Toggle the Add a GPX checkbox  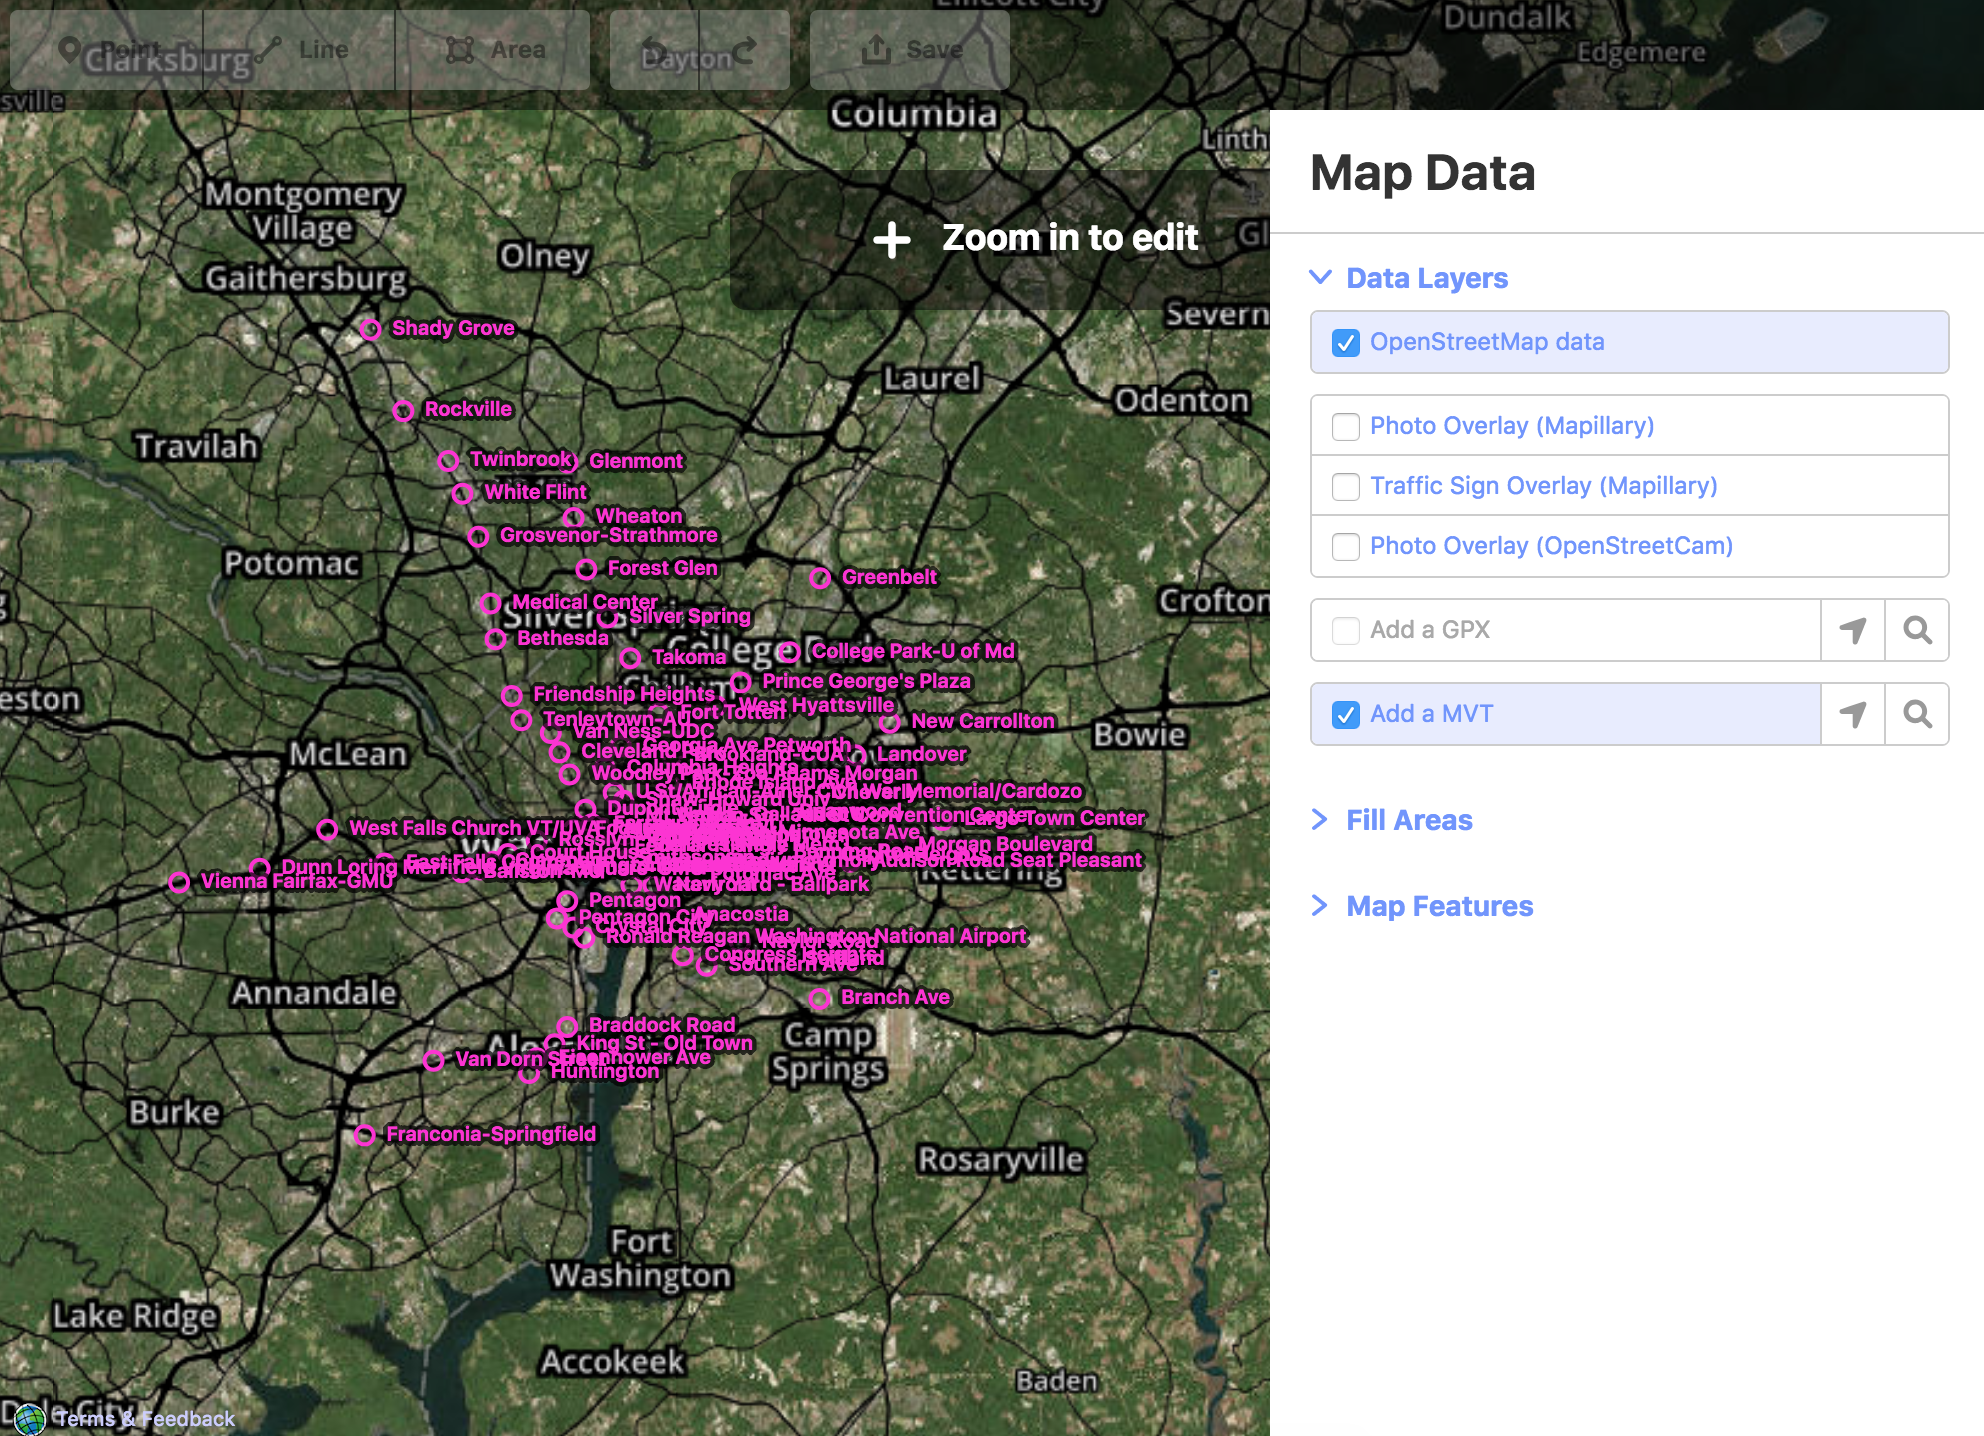tap(1346, 631)
